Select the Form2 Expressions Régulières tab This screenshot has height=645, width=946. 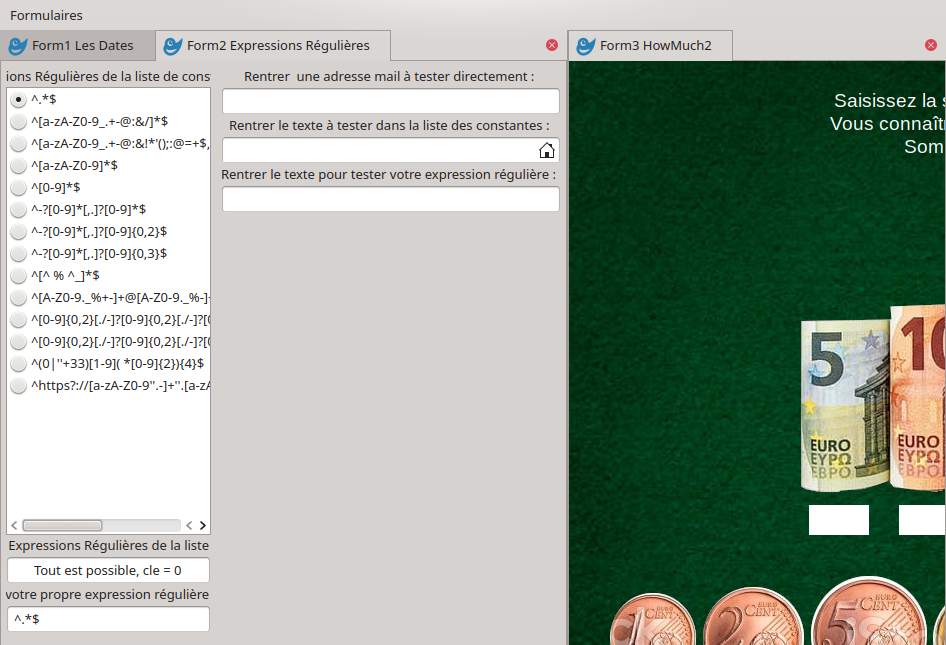[273, 46]
